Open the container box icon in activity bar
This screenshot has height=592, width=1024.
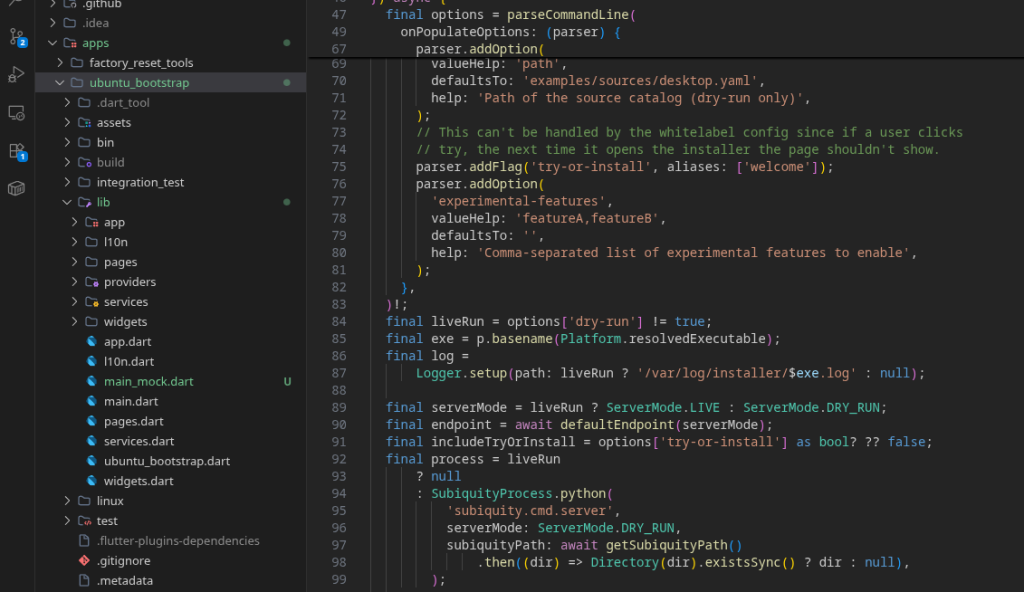click(16, 189)
